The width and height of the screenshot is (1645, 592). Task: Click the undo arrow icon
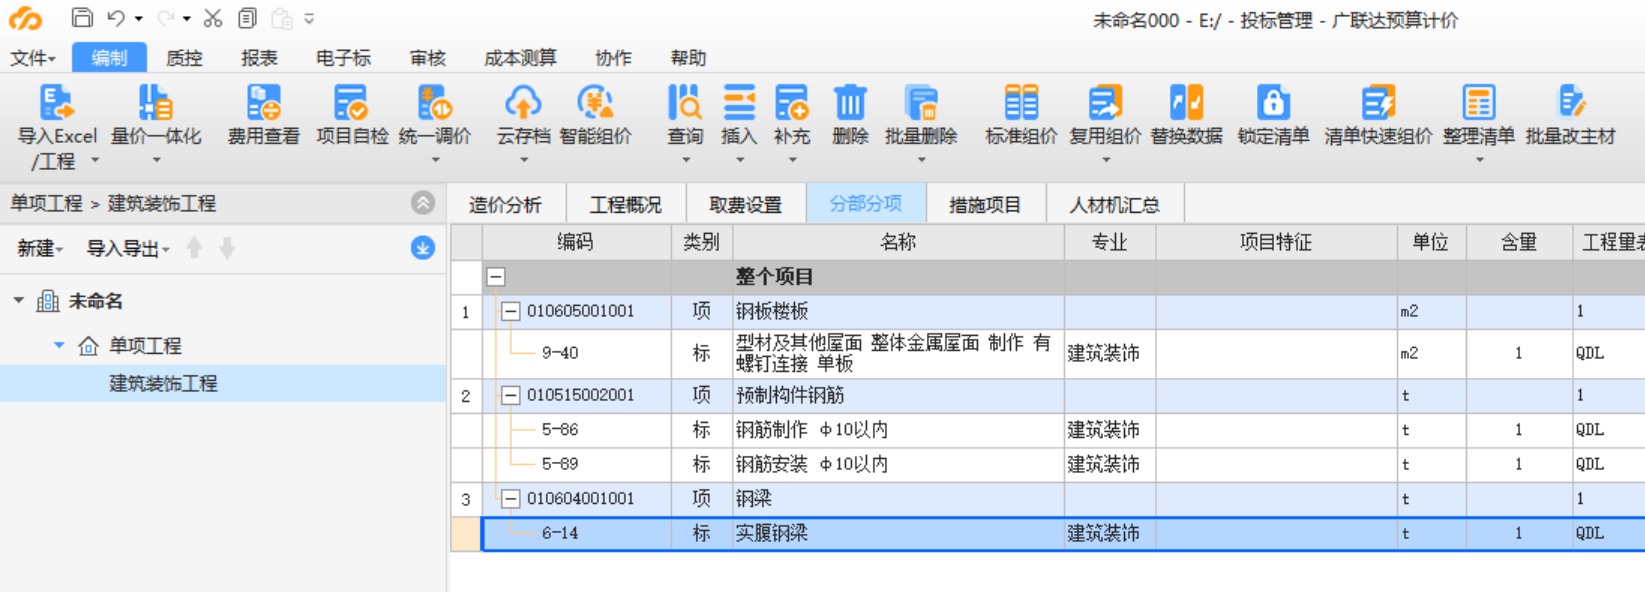116,18
